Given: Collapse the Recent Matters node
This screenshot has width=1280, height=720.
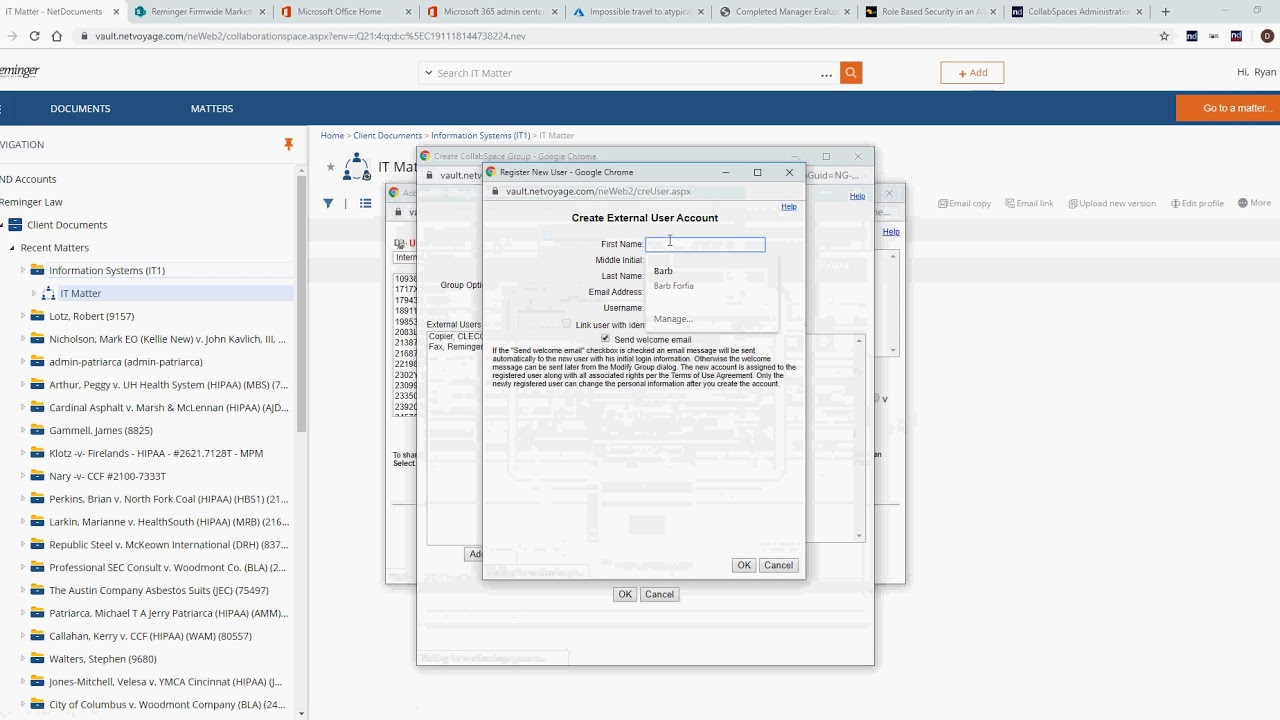Looking at the screenshot, I should click(x=12, y=247).
